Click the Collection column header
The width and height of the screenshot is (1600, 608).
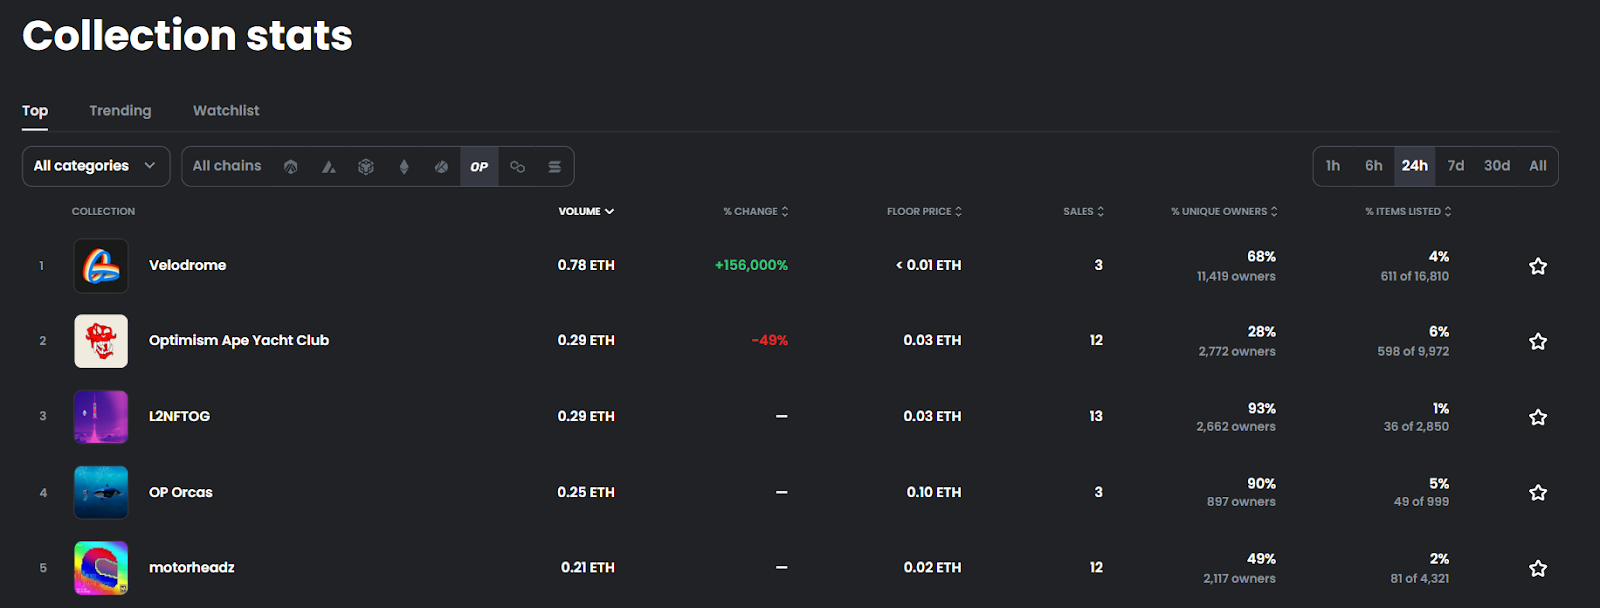click(103, 211)
